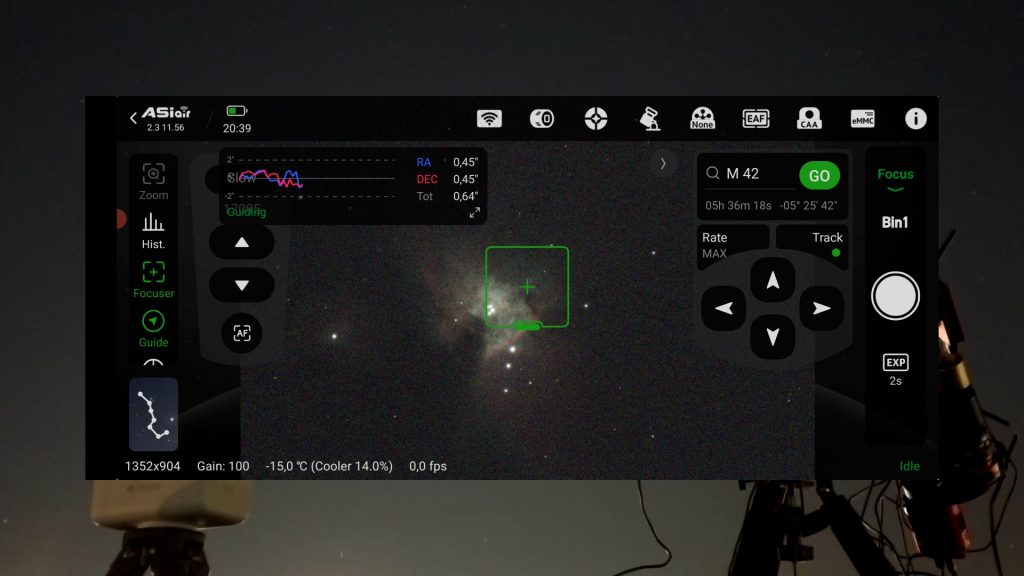Viewport: 1024px width, 576px height.
Task: Open the eMMC storage settings icon
Action: 863,119
